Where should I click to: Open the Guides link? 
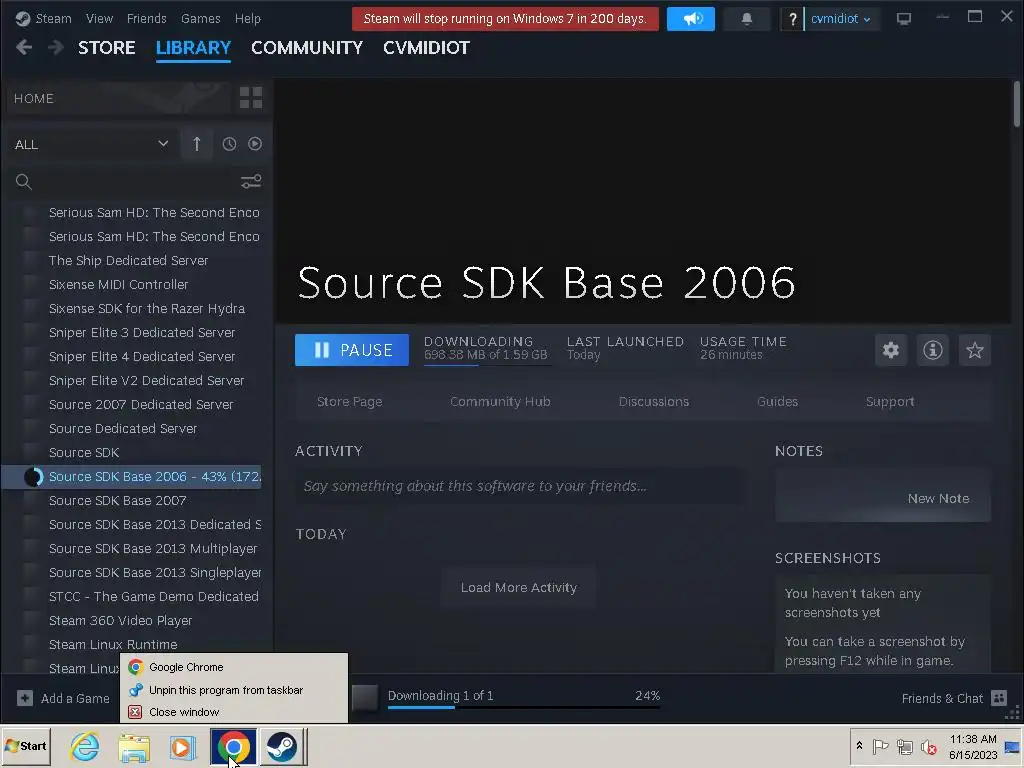[x=777, y=402]
